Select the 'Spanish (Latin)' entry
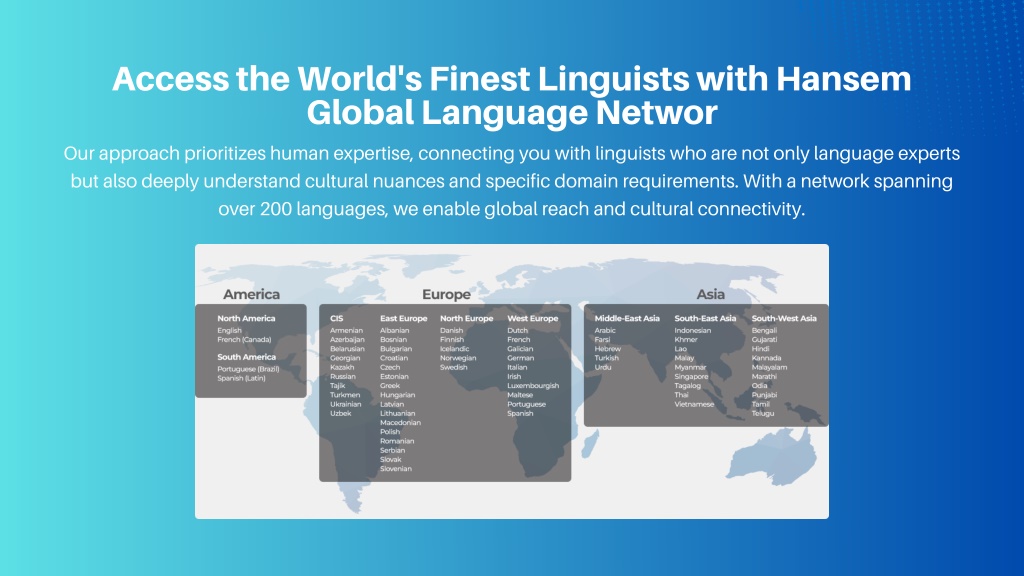 click(242, 378)
